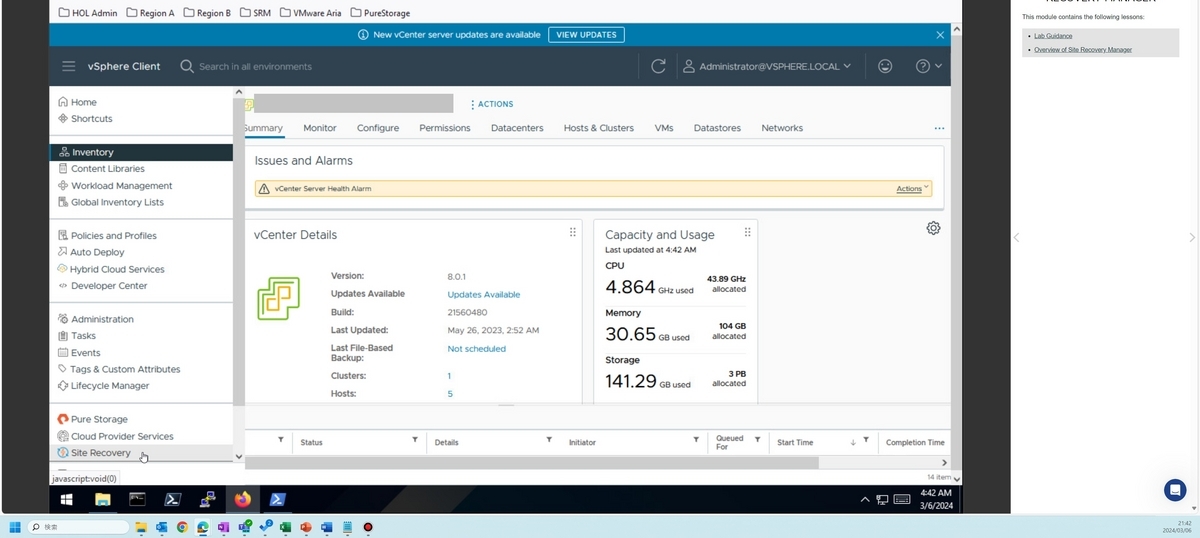Open the SRM bookmark folder
Screen dimensions: 1200x538
click(x=256, y=13)
